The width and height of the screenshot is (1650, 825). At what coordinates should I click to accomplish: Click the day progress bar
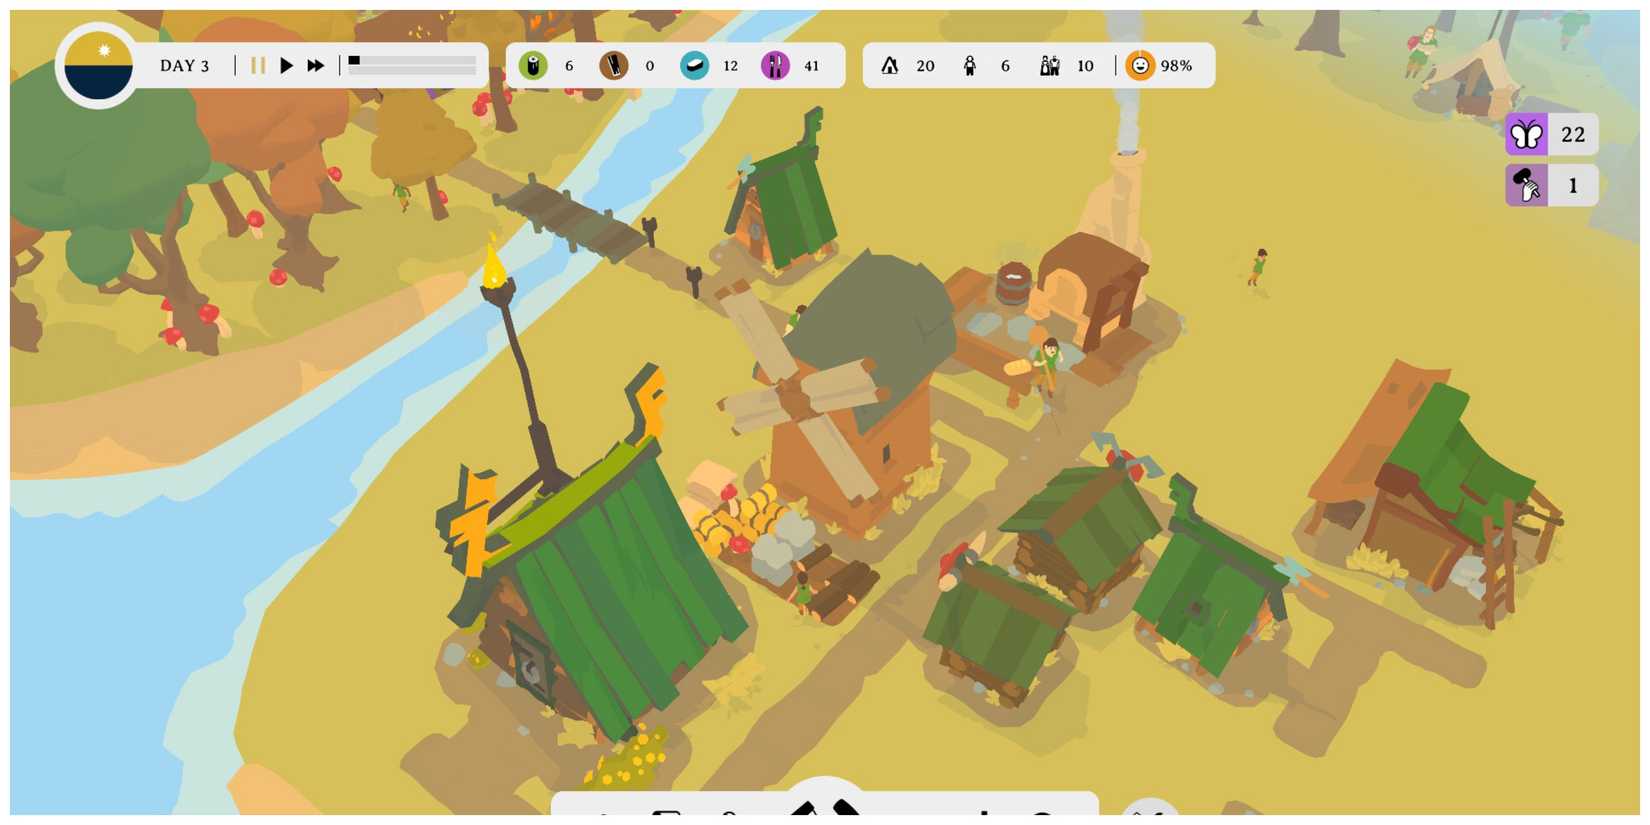tap(412, 65)
